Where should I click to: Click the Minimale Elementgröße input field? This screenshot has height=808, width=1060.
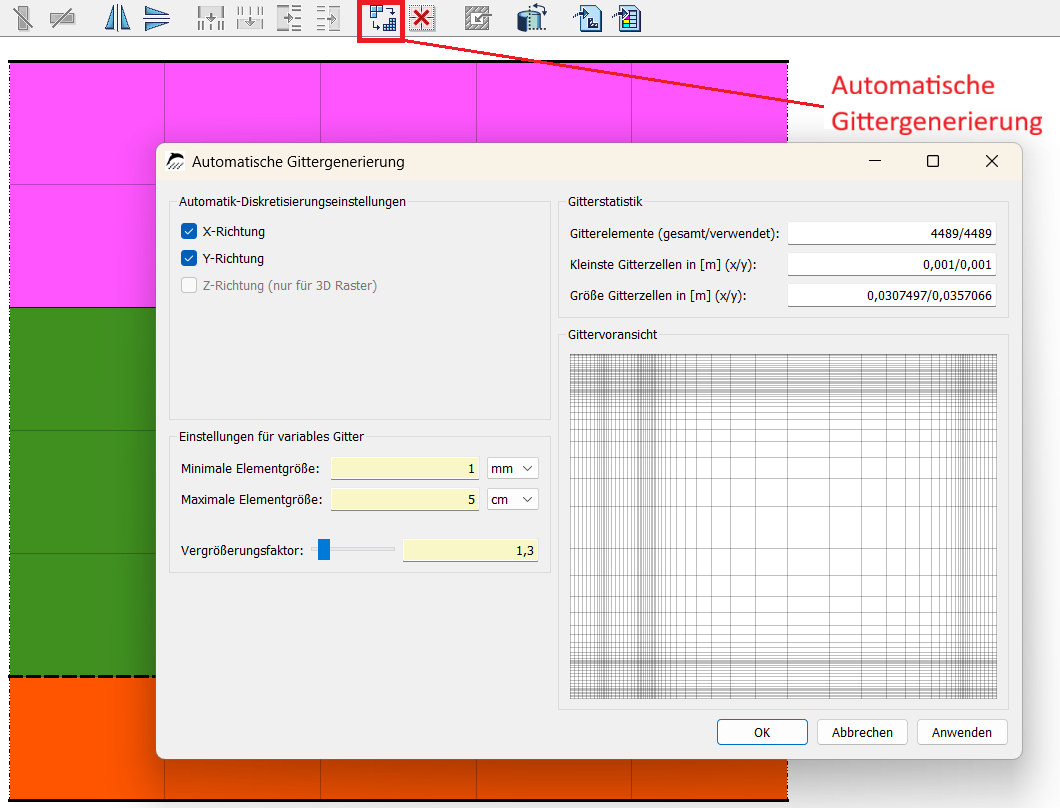(405, 469)
